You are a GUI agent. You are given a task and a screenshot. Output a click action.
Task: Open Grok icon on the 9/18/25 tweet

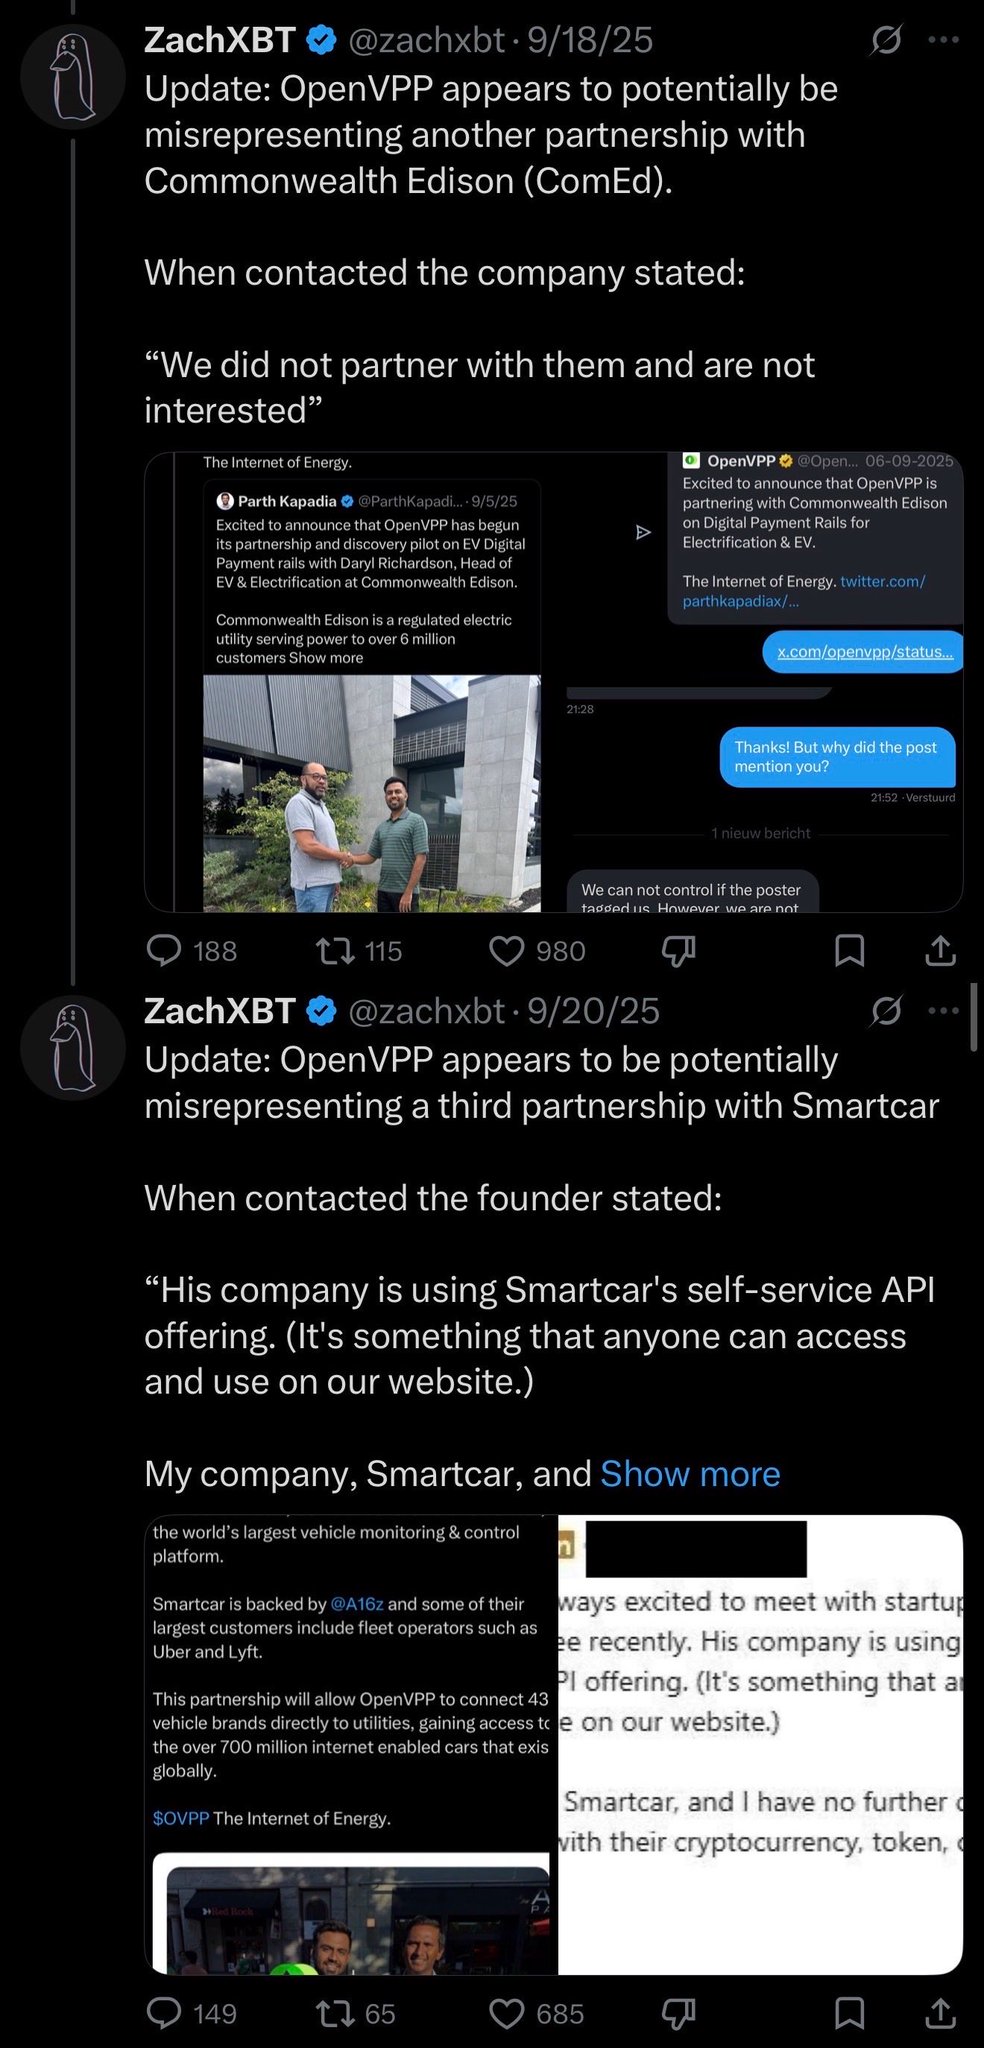pos(886,40)
